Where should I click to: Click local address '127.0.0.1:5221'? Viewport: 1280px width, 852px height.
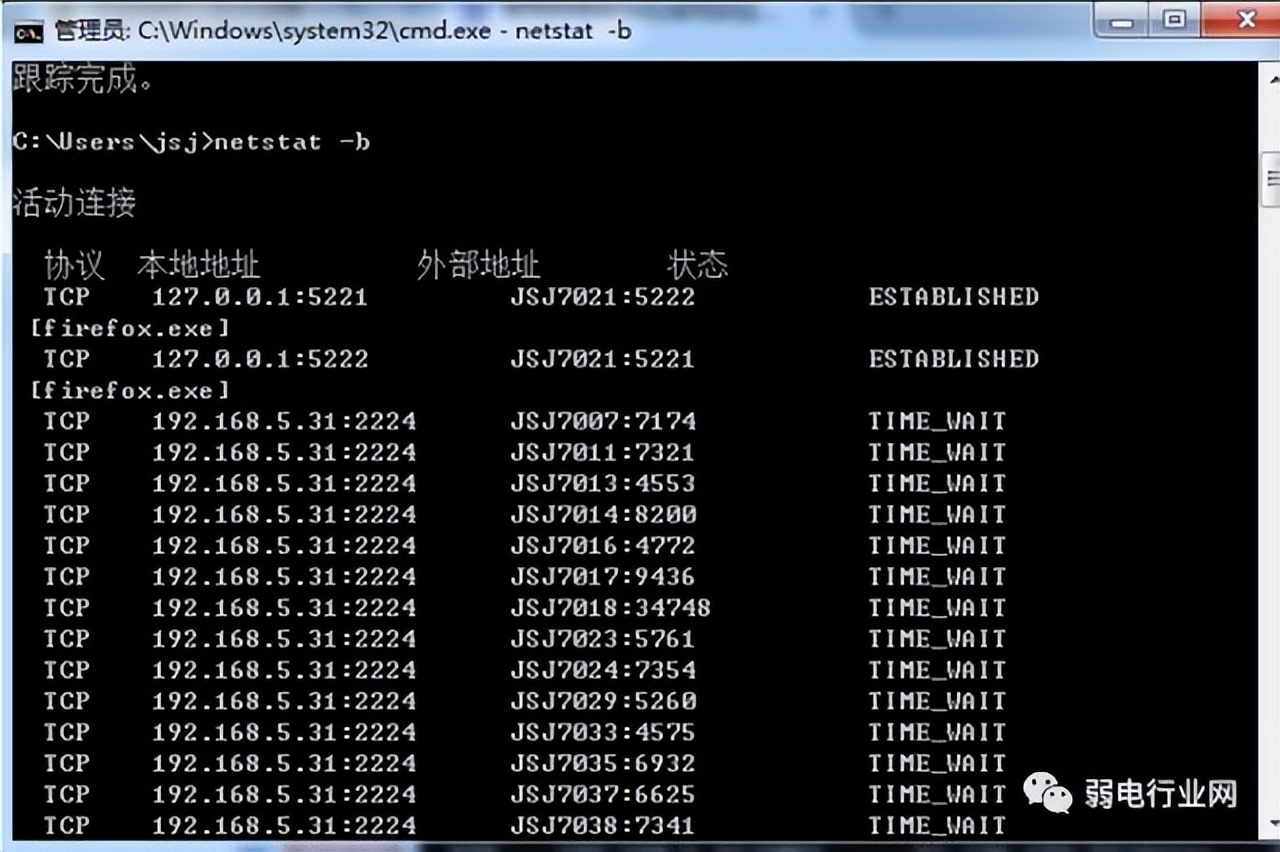(x=260, y=297)
